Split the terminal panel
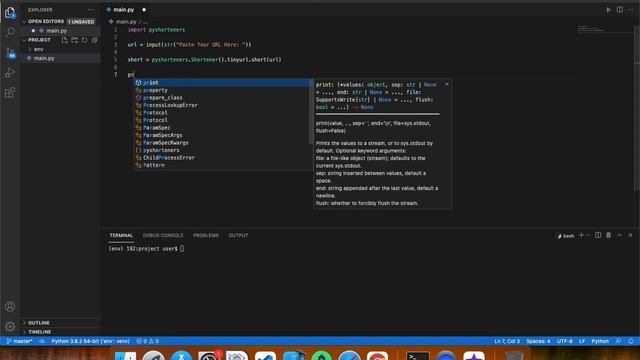Viewport: 640px width, 360px height. [598, 235]
